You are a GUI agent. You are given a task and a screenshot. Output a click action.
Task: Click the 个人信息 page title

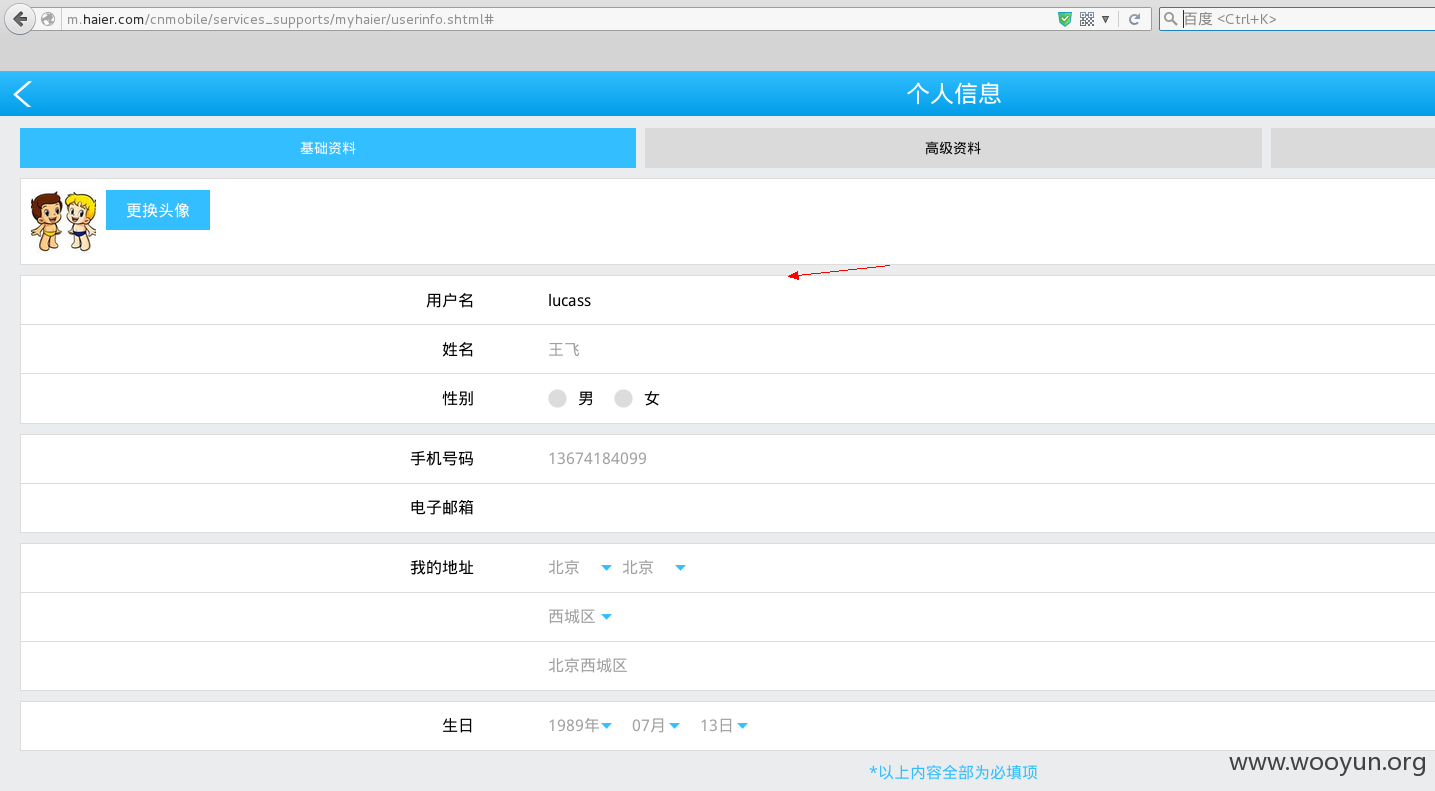[x=954, y=94]
